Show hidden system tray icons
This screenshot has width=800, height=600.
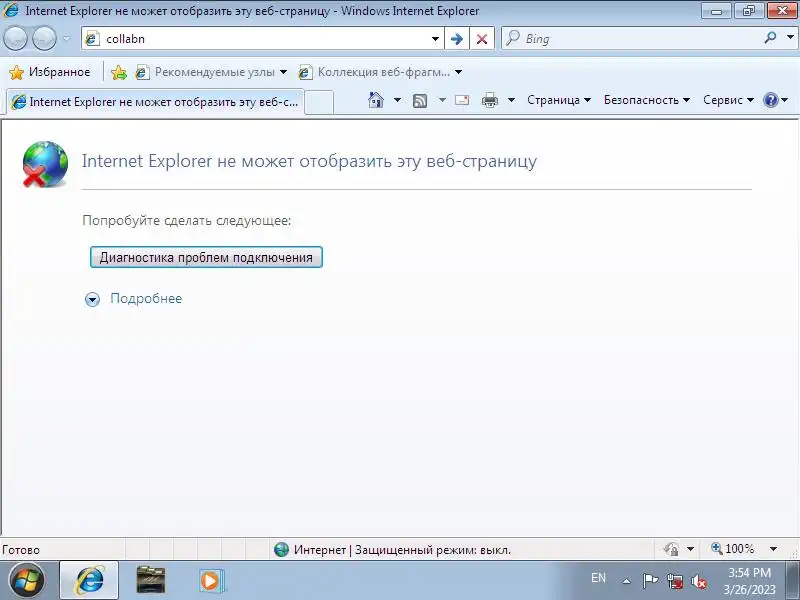[627, 581]
